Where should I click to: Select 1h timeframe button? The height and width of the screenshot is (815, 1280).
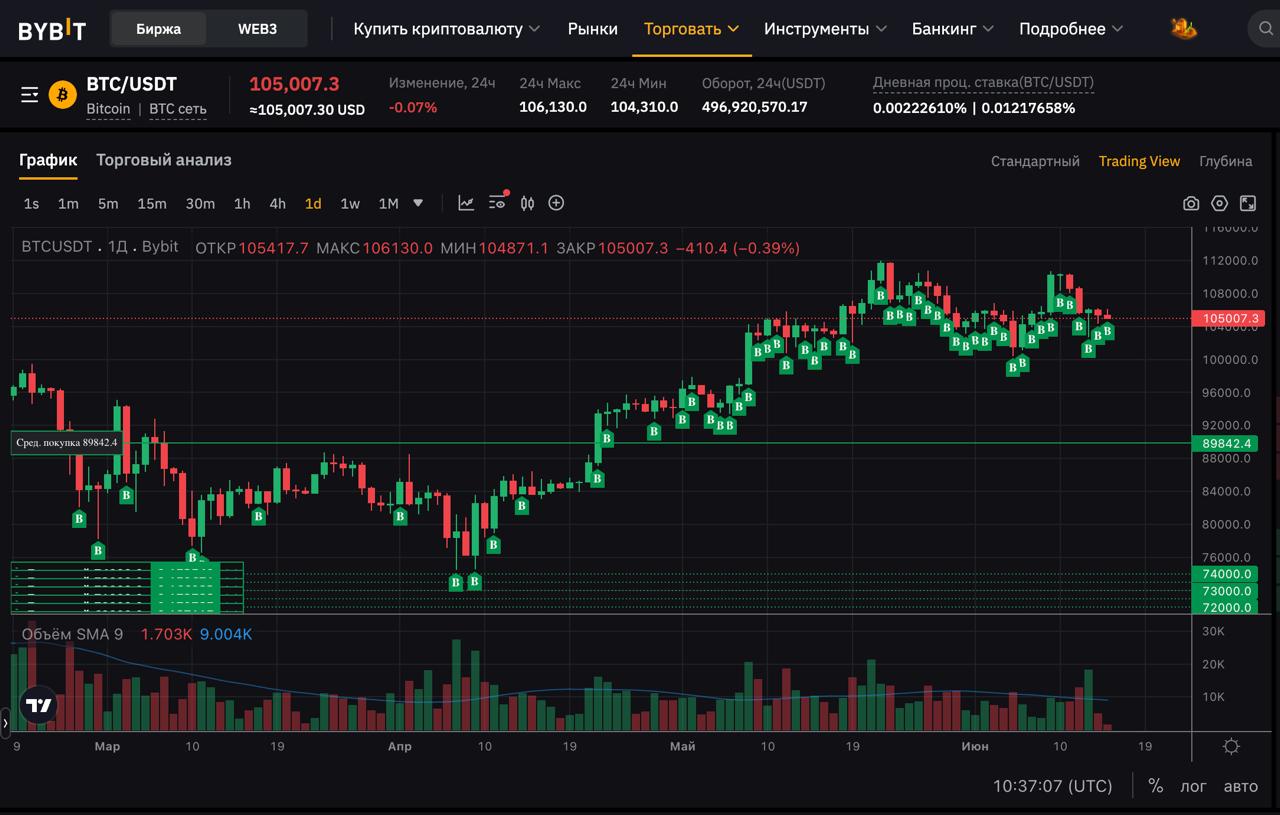[x=242, y=203]
